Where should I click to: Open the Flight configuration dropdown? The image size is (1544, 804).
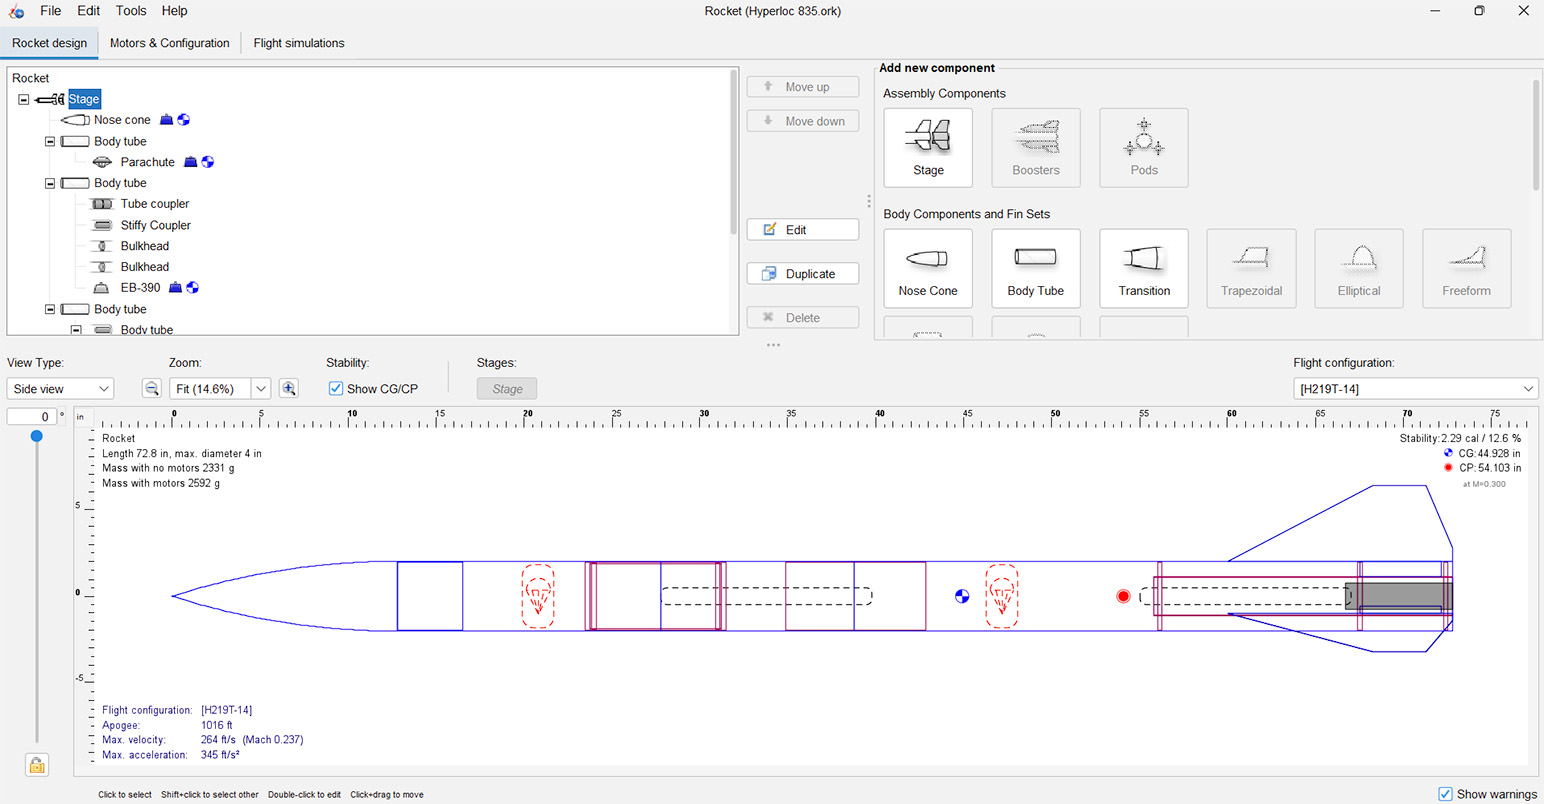(1414, 389)
